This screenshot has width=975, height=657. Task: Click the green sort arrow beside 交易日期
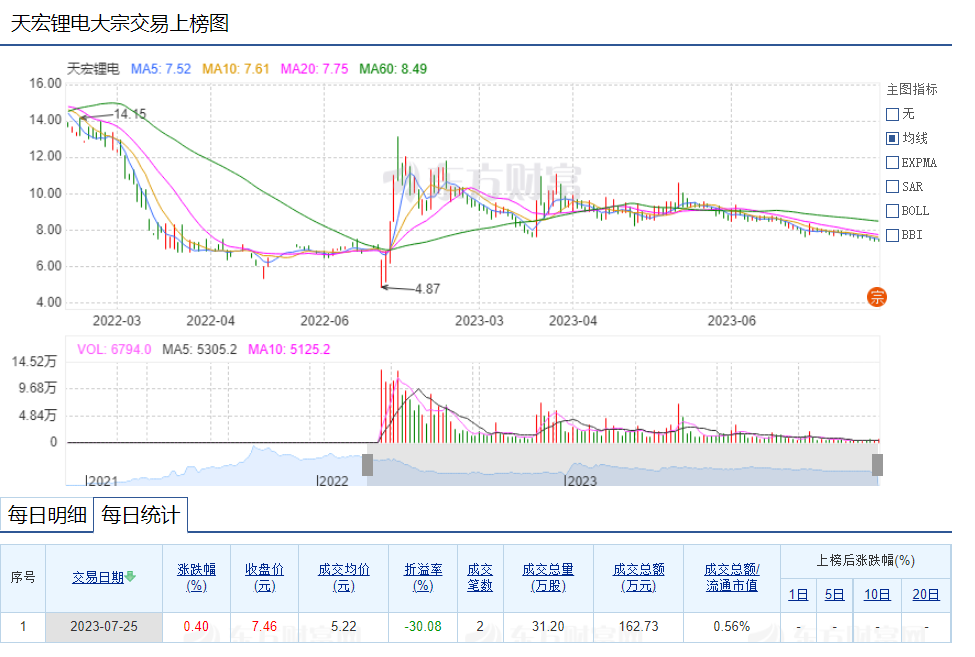pos(131,577)
